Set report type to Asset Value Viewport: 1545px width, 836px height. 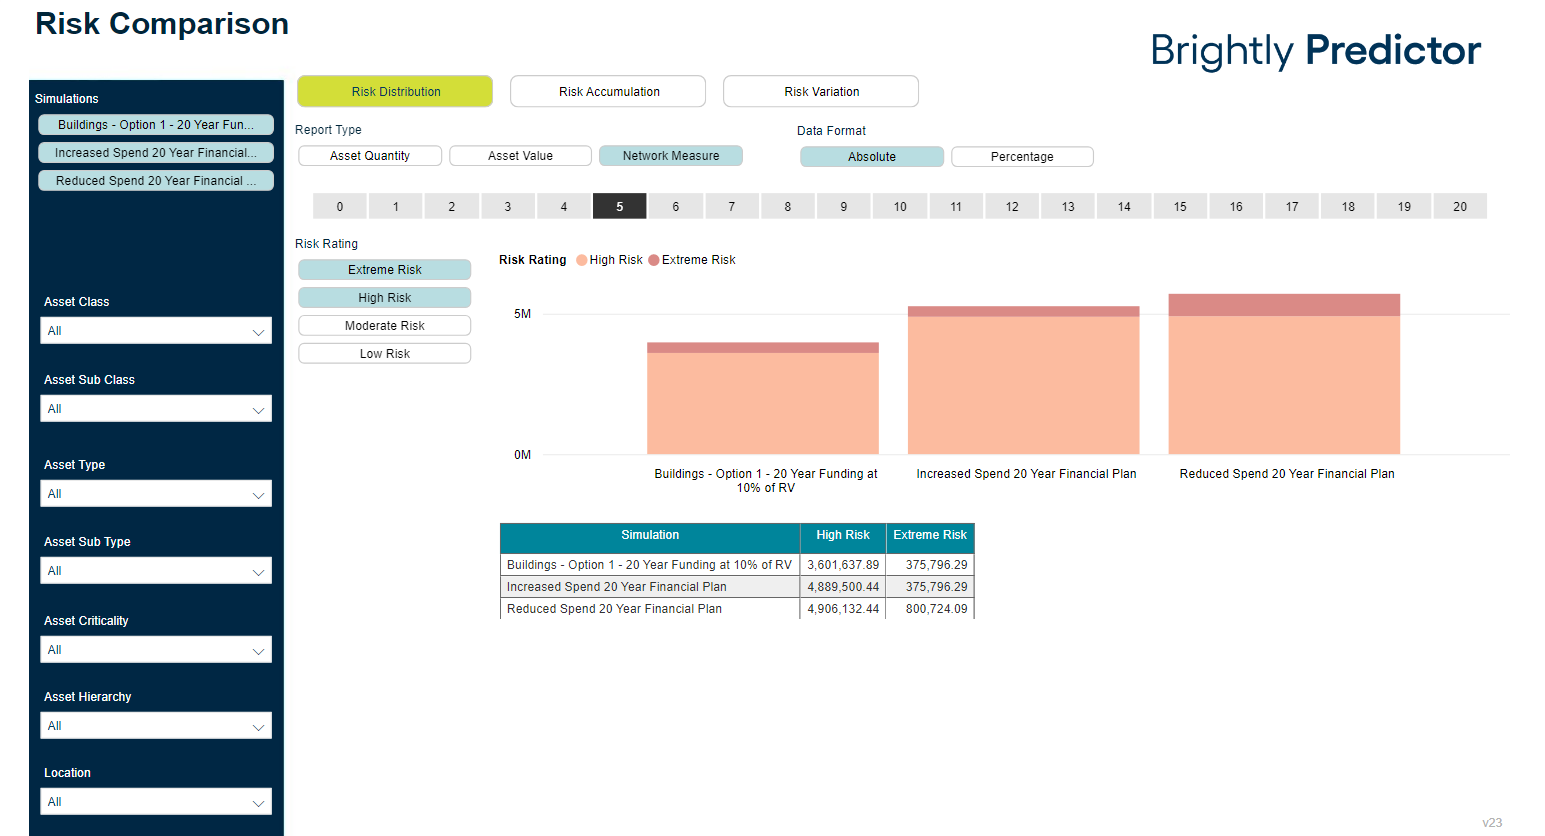coord(520,156)
